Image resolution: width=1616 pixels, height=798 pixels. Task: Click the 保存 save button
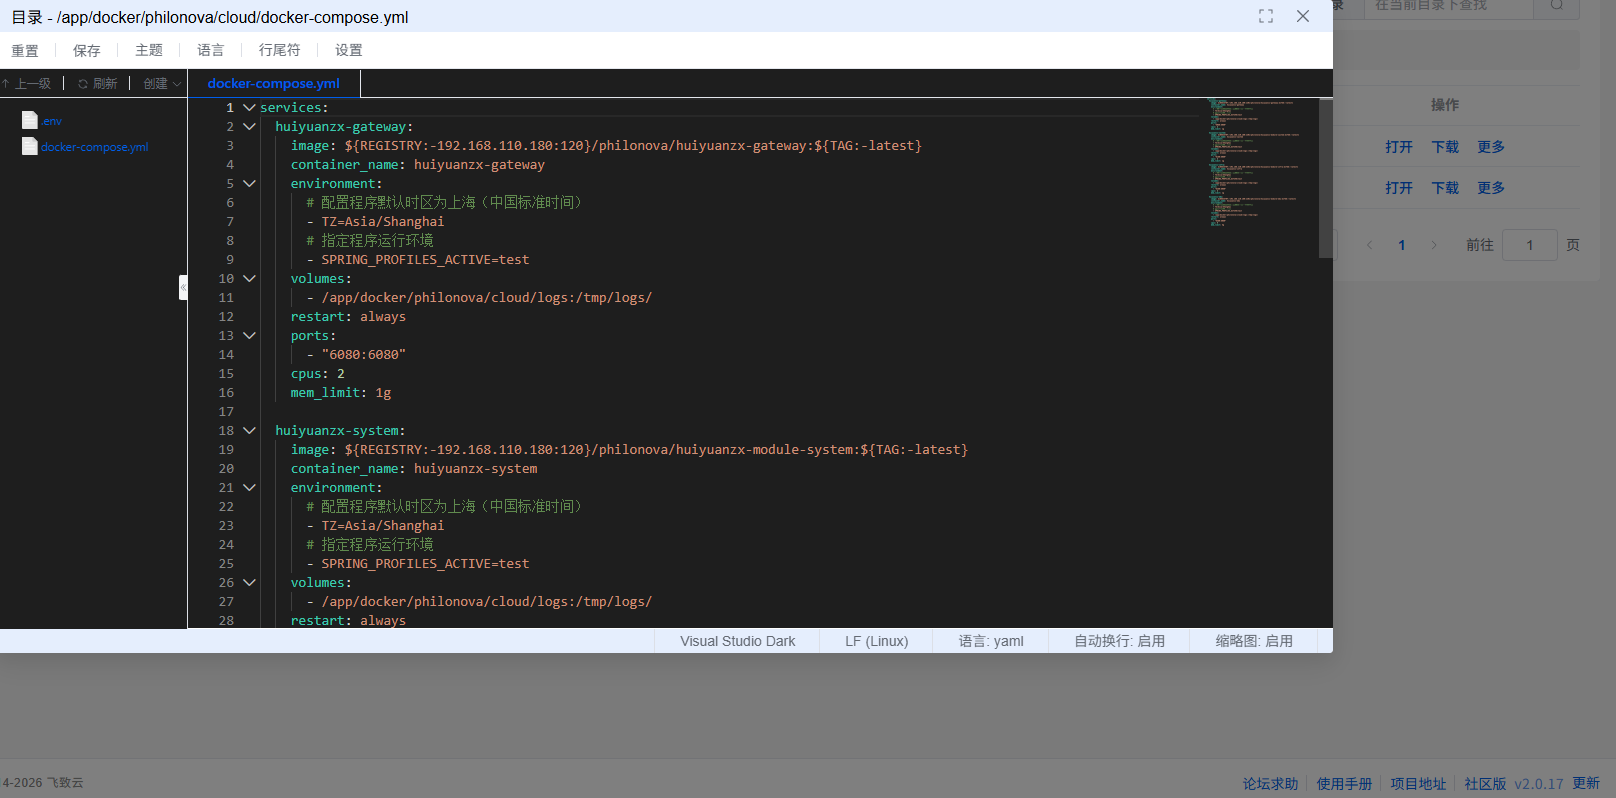[x=87, y=50]
